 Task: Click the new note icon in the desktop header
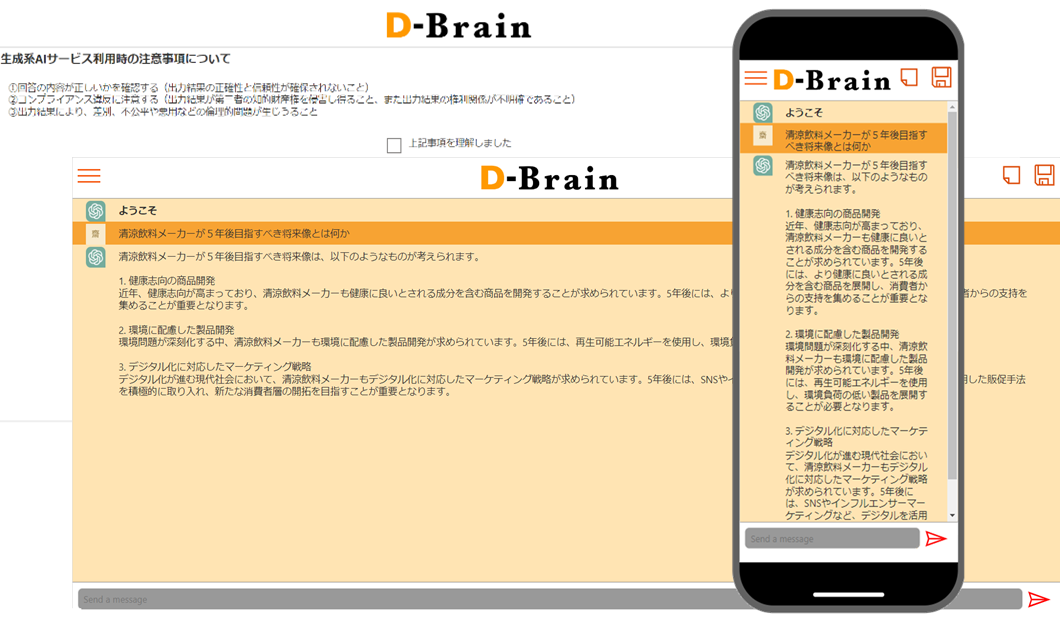click(x=1011, y=174)
